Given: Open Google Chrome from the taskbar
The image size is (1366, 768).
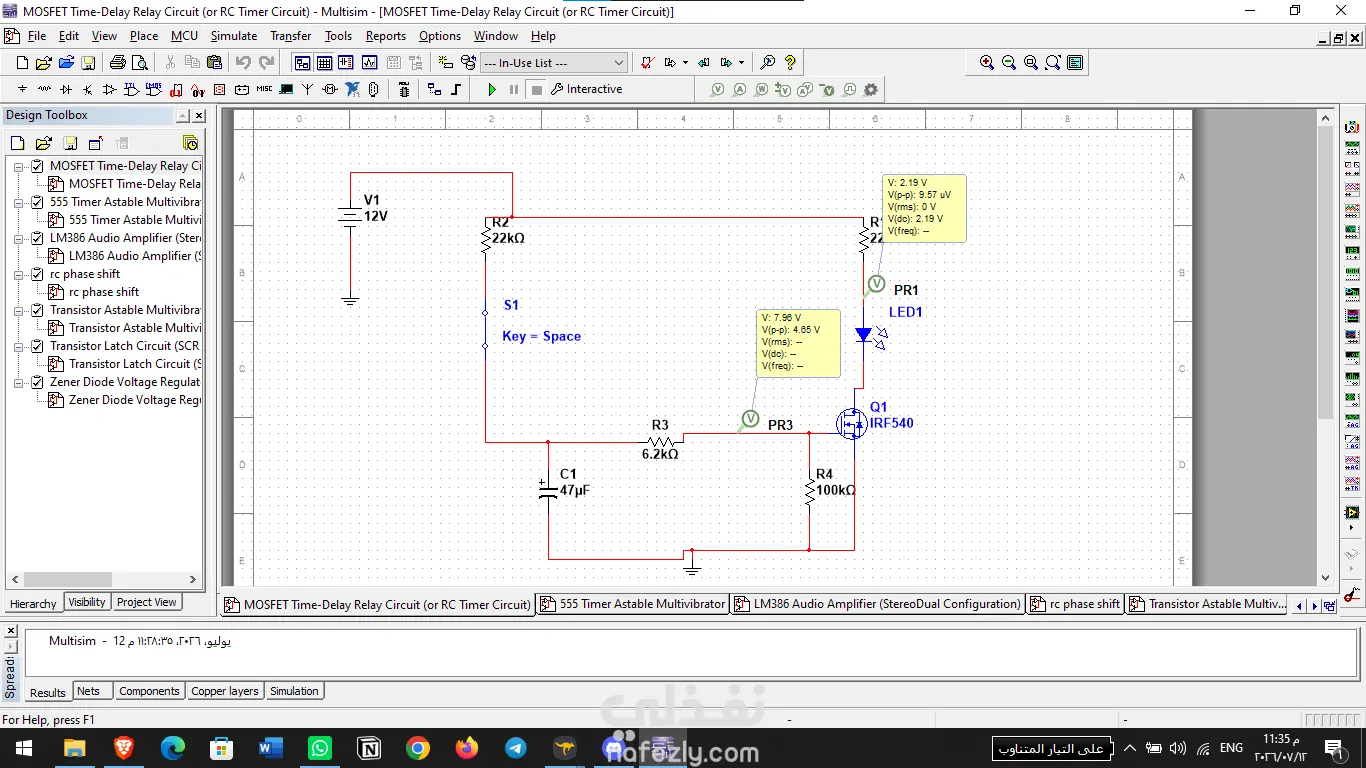Looking at the screenshot, I should tap(417, 748).
